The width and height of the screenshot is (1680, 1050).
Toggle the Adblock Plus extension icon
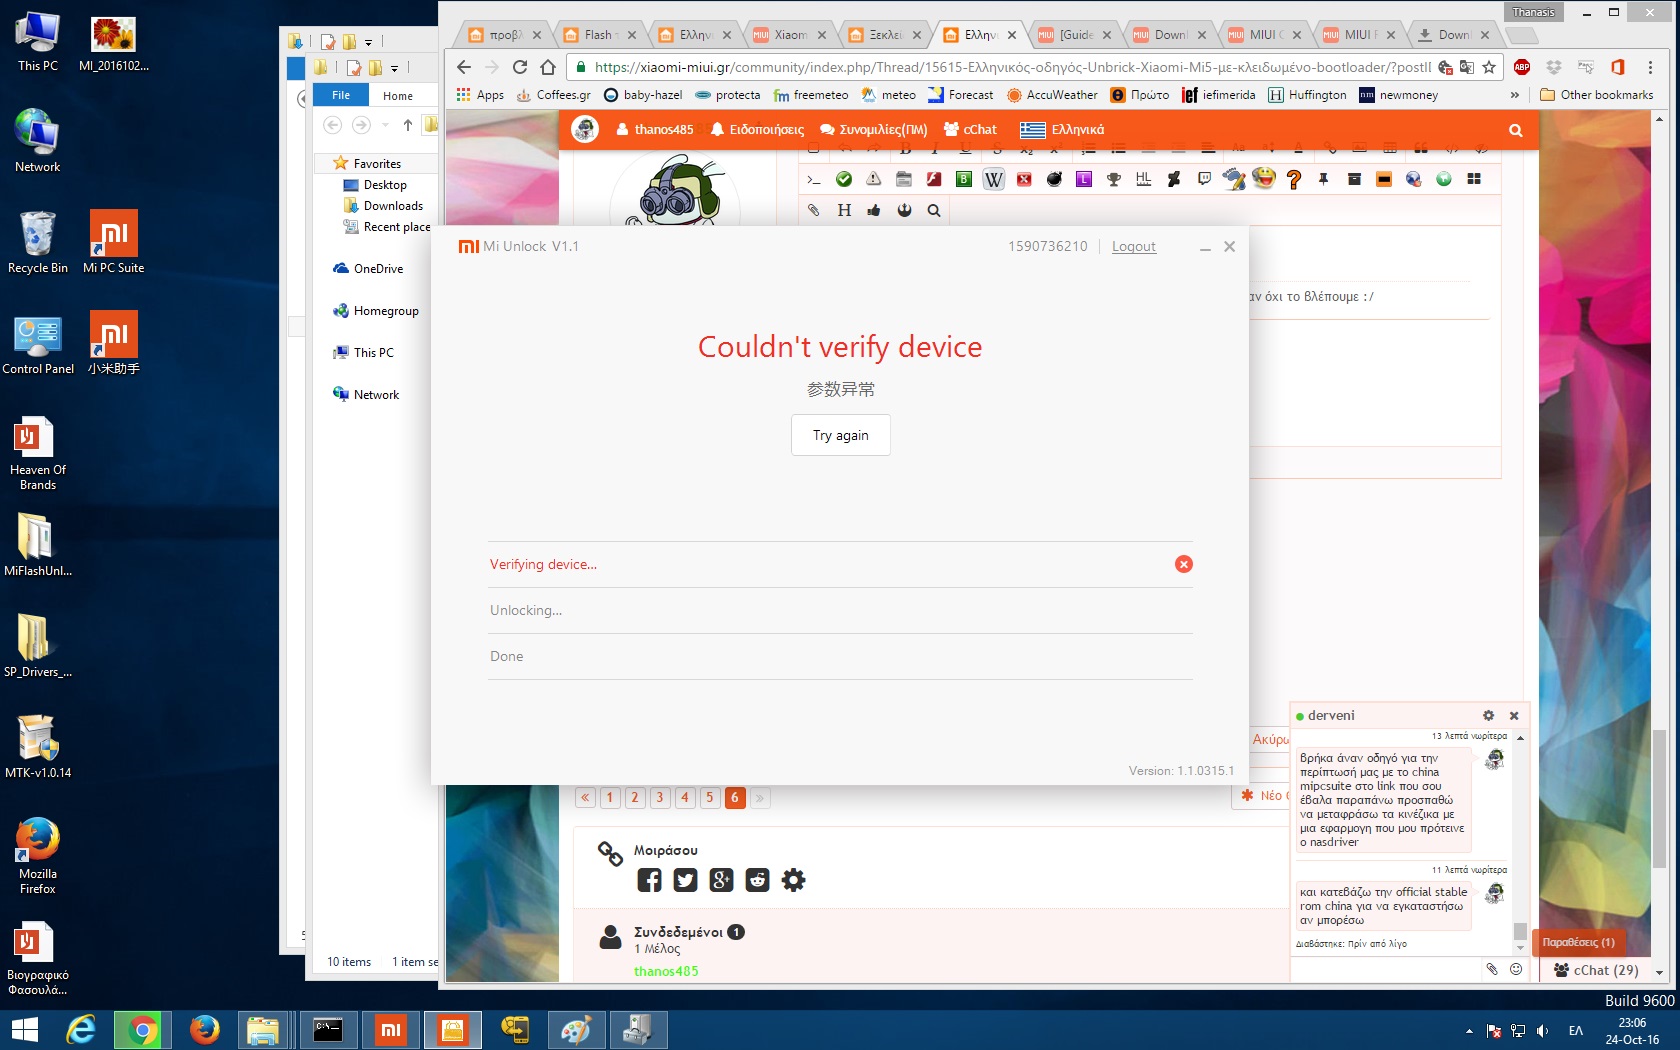[x=1522, y=67]
